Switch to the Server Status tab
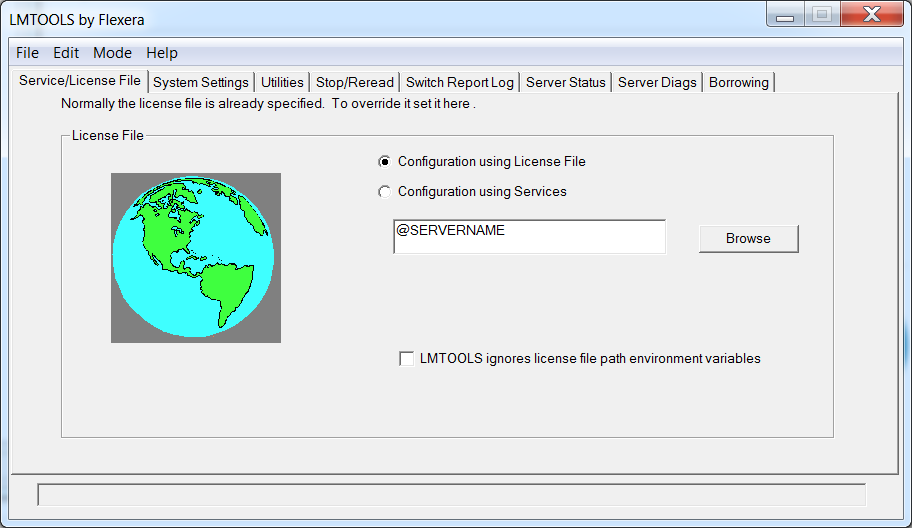This screenshot has width=912, height=528. (565, 83)
